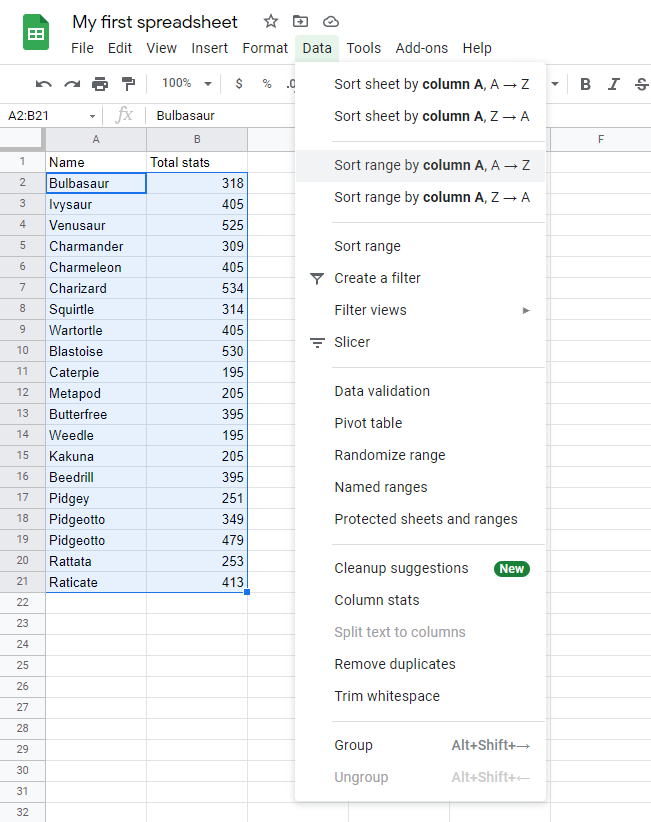
Task: Click the Google Sheets home logo
Action: pos(36,33)
